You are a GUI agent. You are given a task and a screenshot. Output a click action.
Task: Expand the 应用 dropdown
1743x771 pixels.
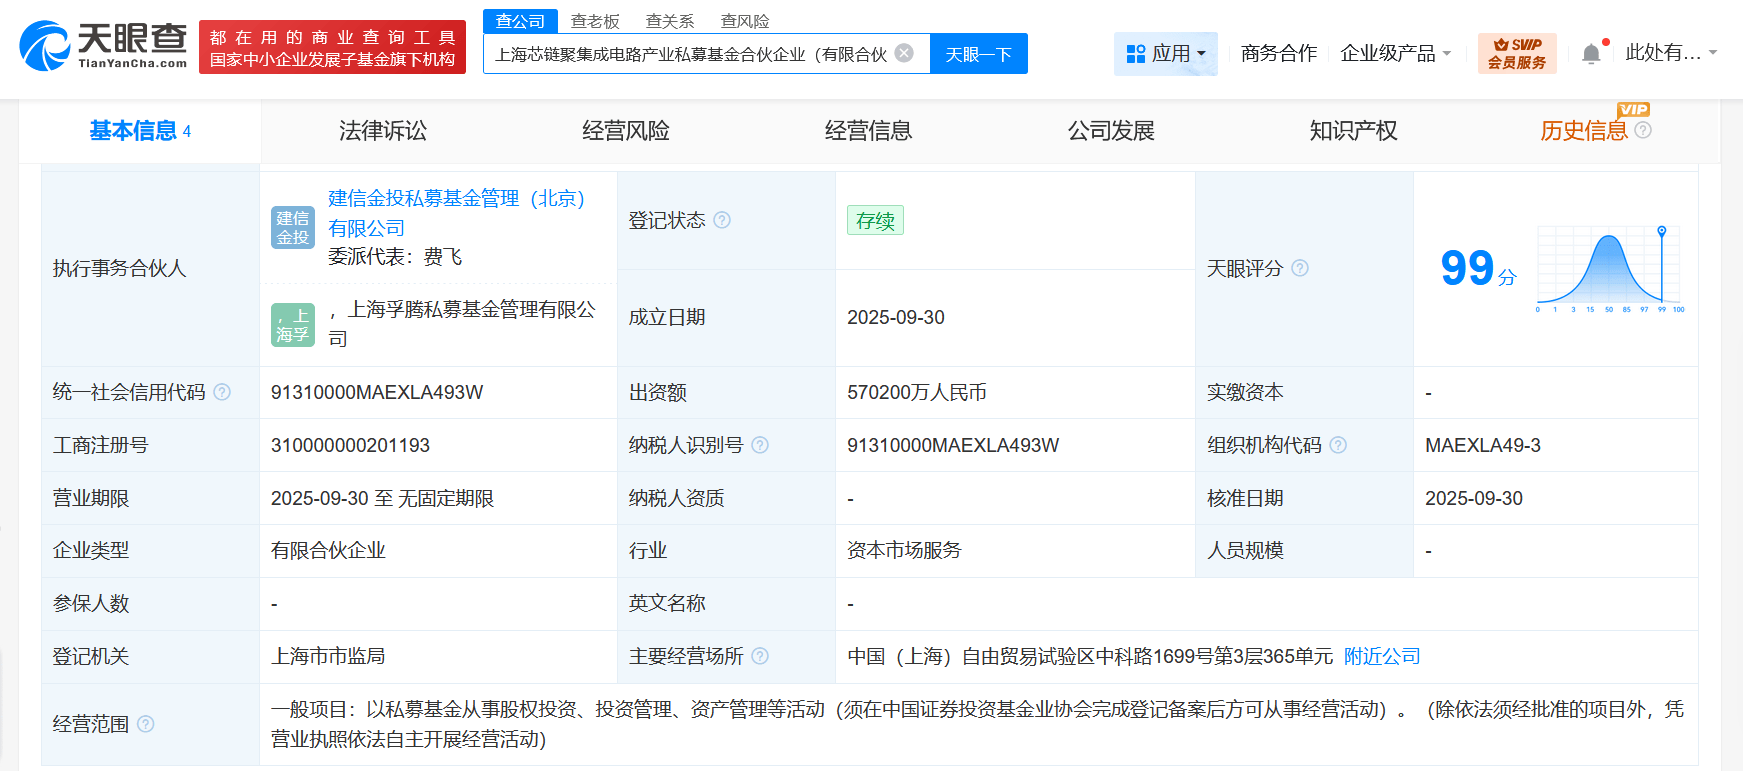coord(1166,54)
